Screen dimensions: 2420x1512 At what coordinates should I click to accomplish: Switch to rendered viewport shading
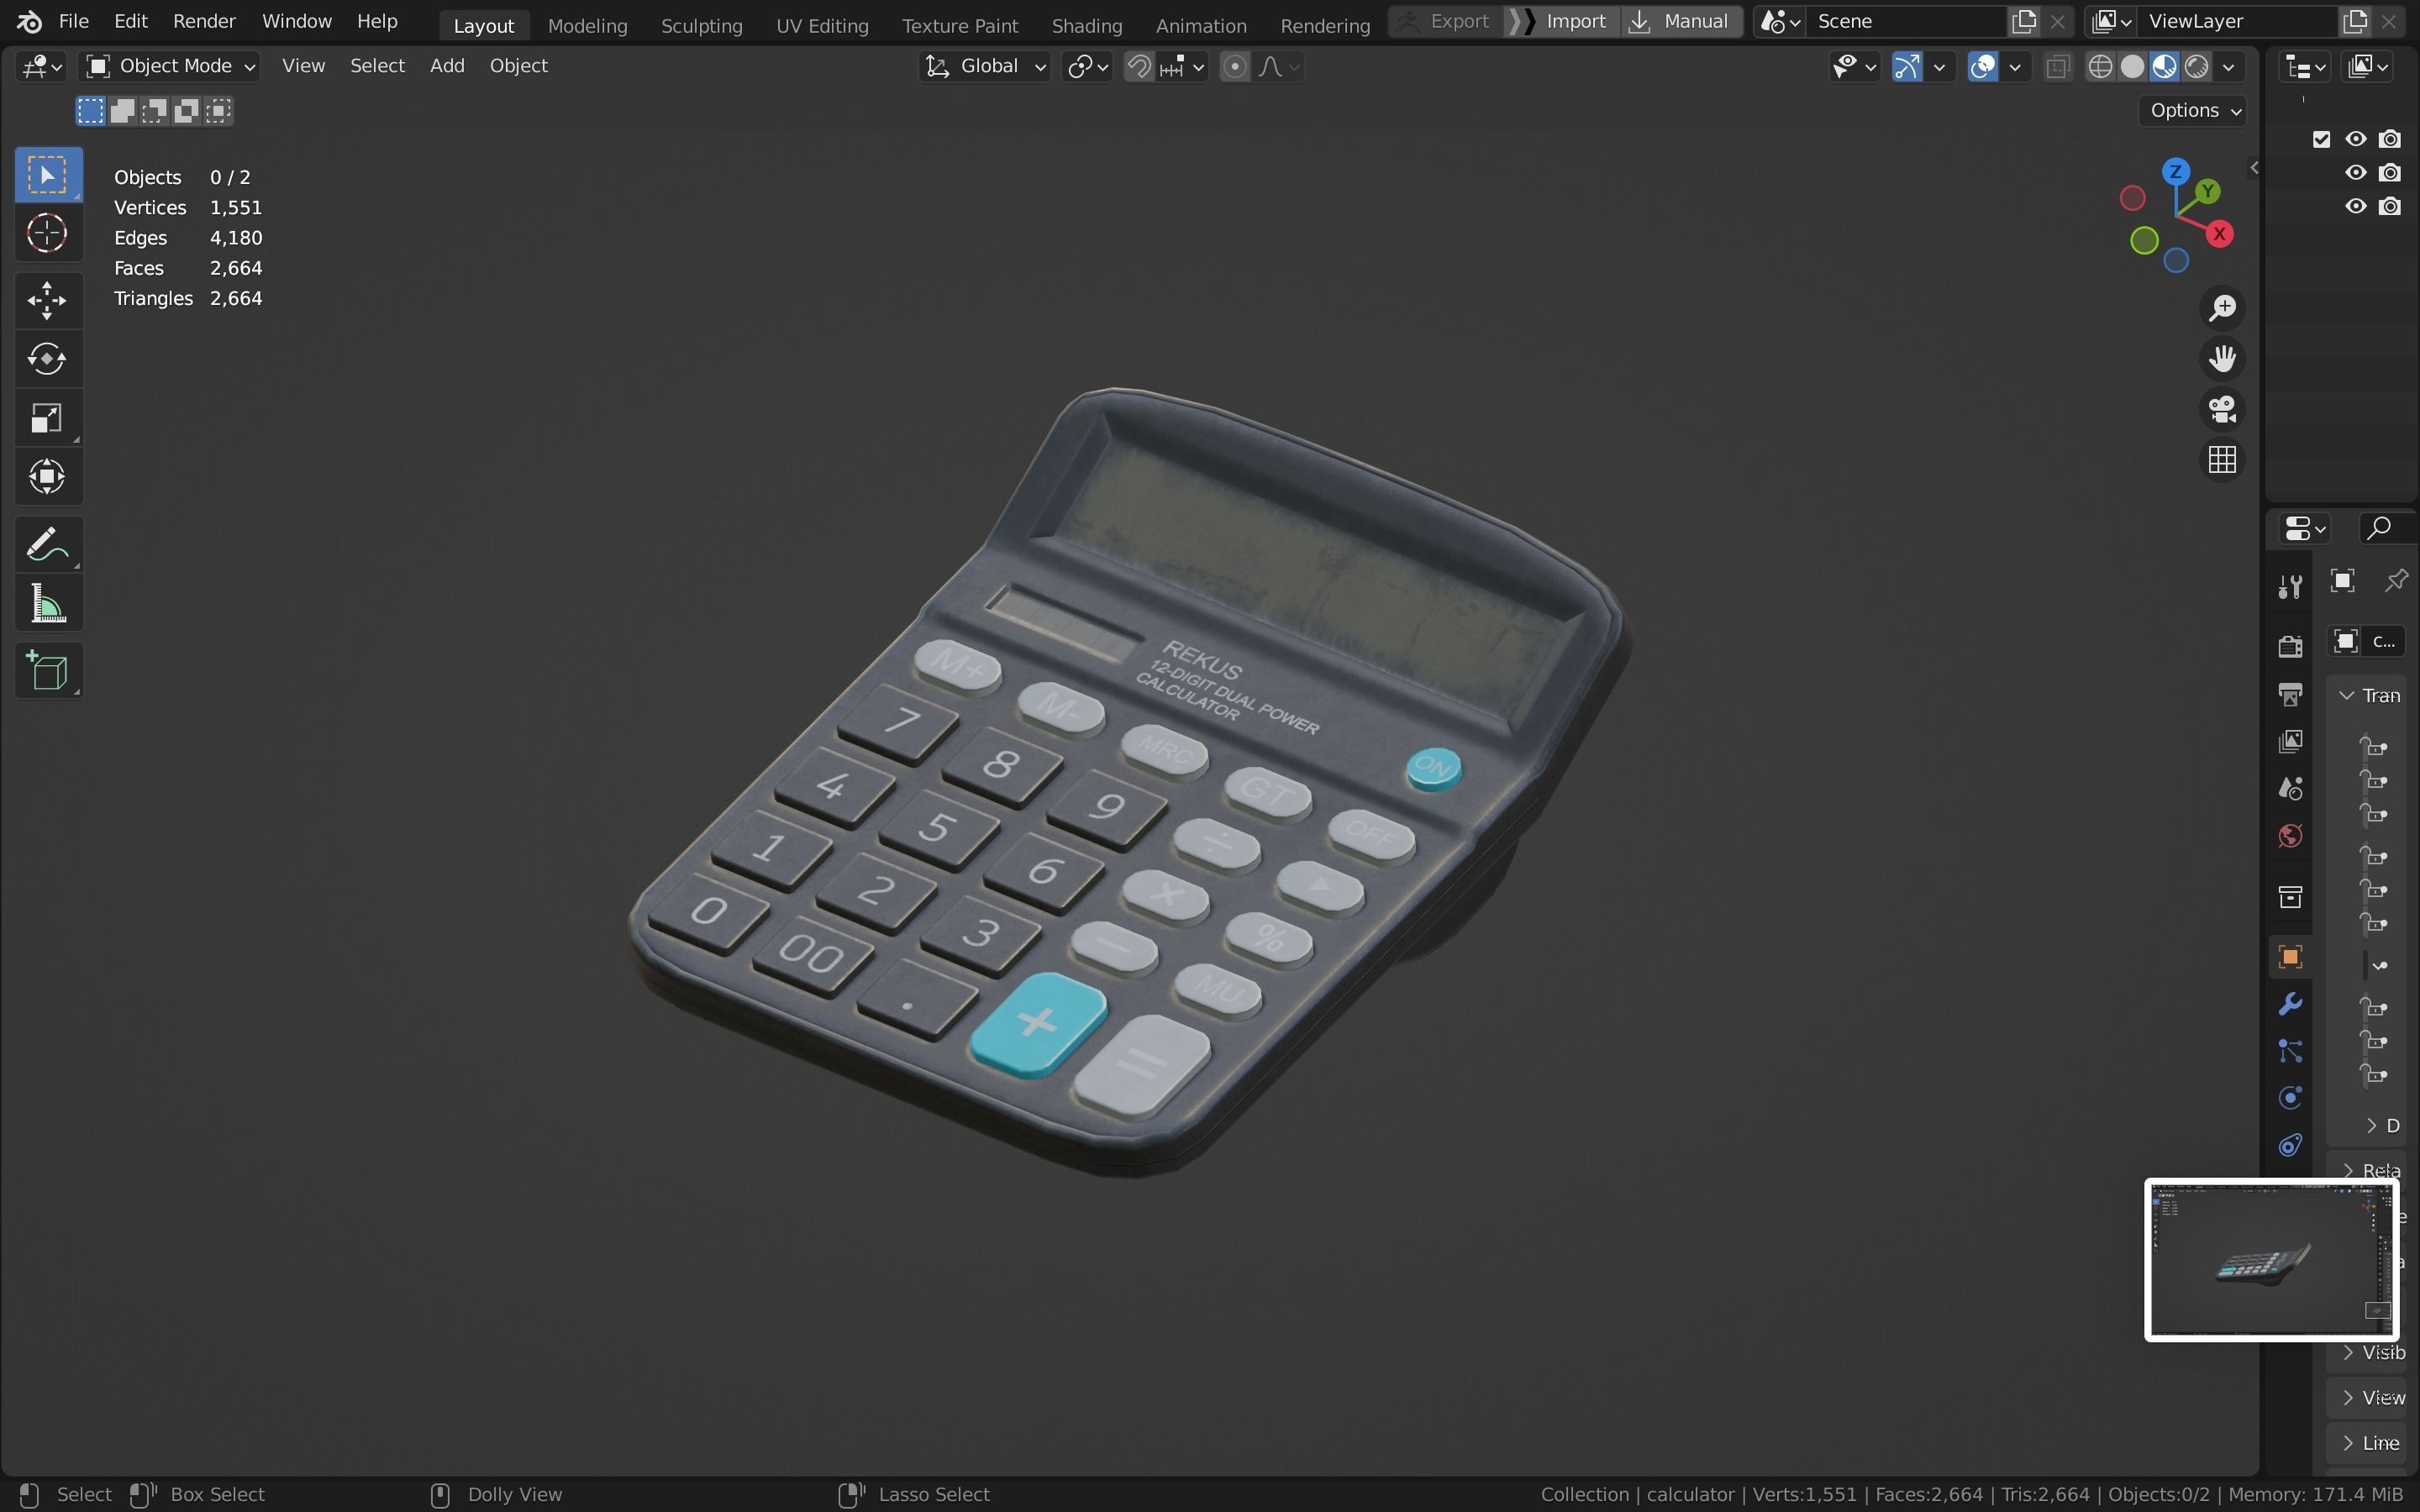pyautogui.click(x=2196, y=66)
